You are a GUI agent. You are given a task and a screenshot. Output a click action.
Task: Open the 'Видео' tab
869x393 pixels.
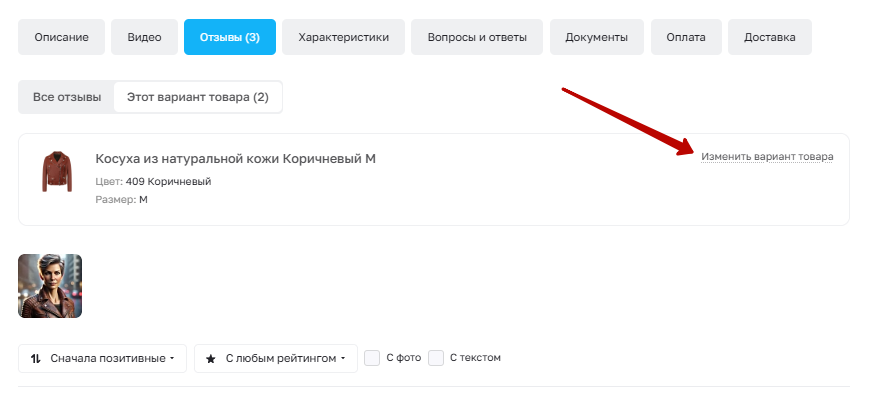pos(145,37)
